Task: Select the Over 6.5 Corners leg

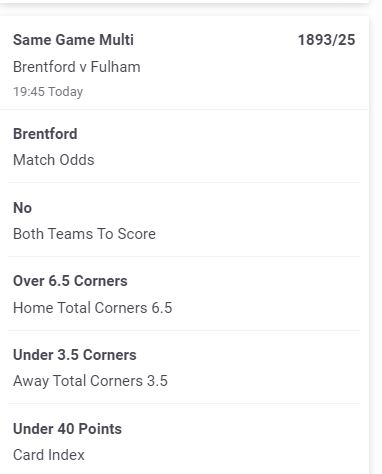Action: (x=70, y=281)
